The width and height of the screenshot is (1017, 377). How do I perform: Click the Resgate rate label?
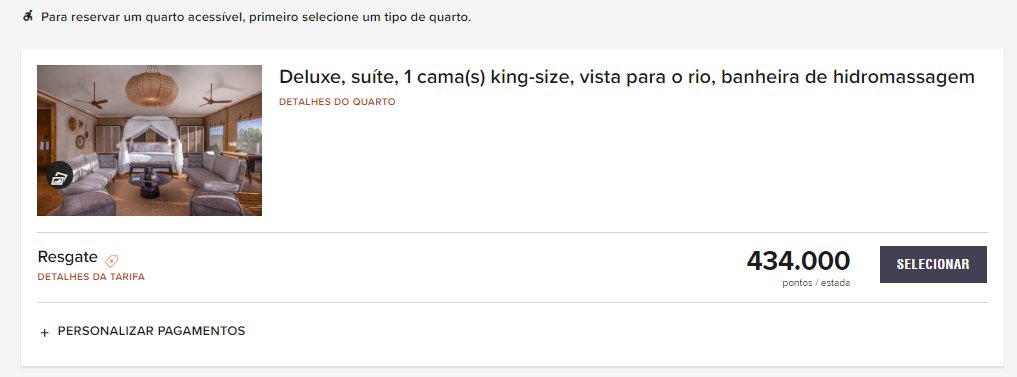67,257
